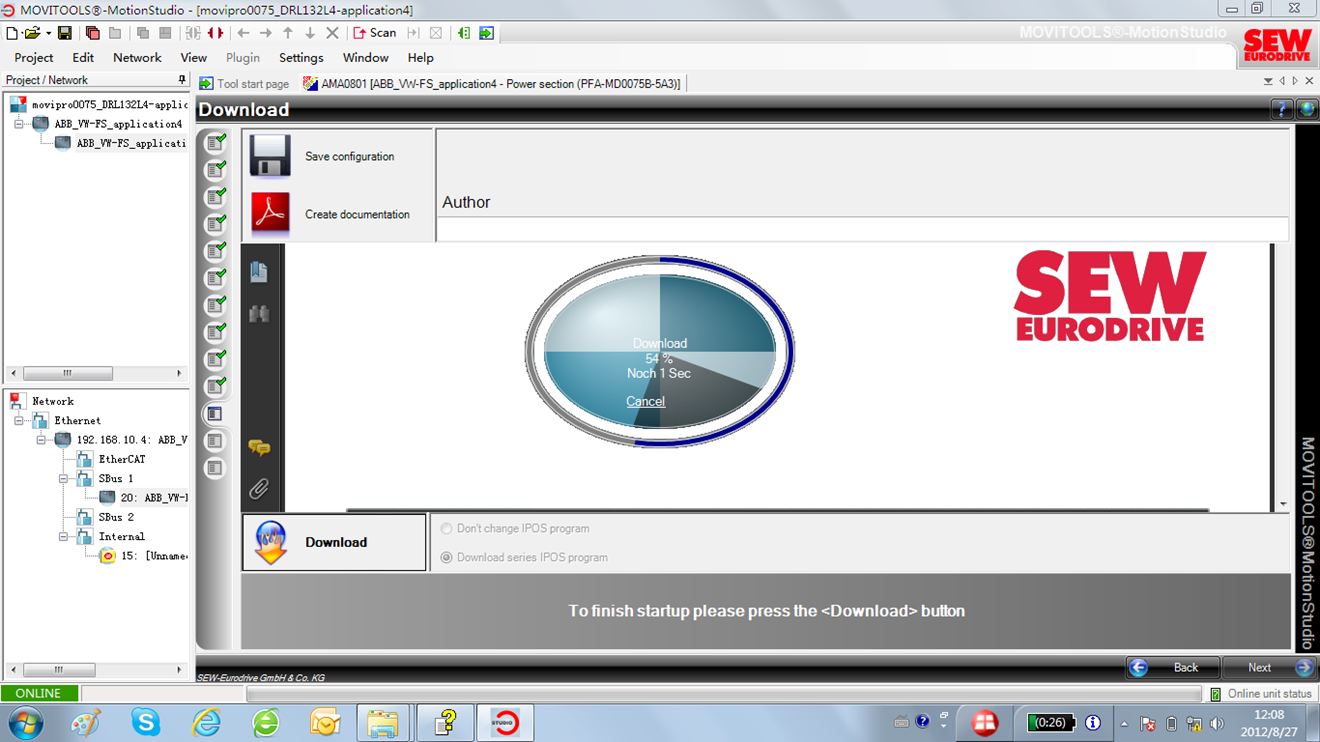Image resolution: width=1320 pixels, height=742 pixels.
Task: Open the Network menu
Action: 137,58
